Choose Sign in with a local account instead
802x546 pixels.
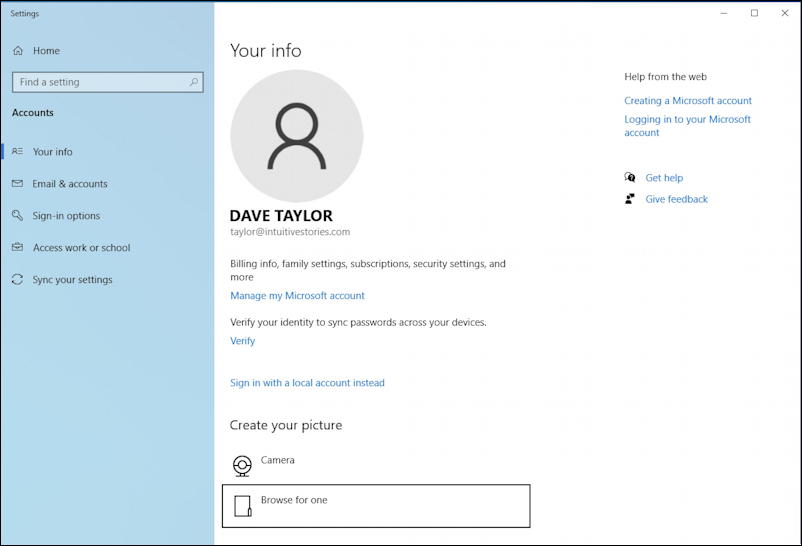click(x=307, y=383)
